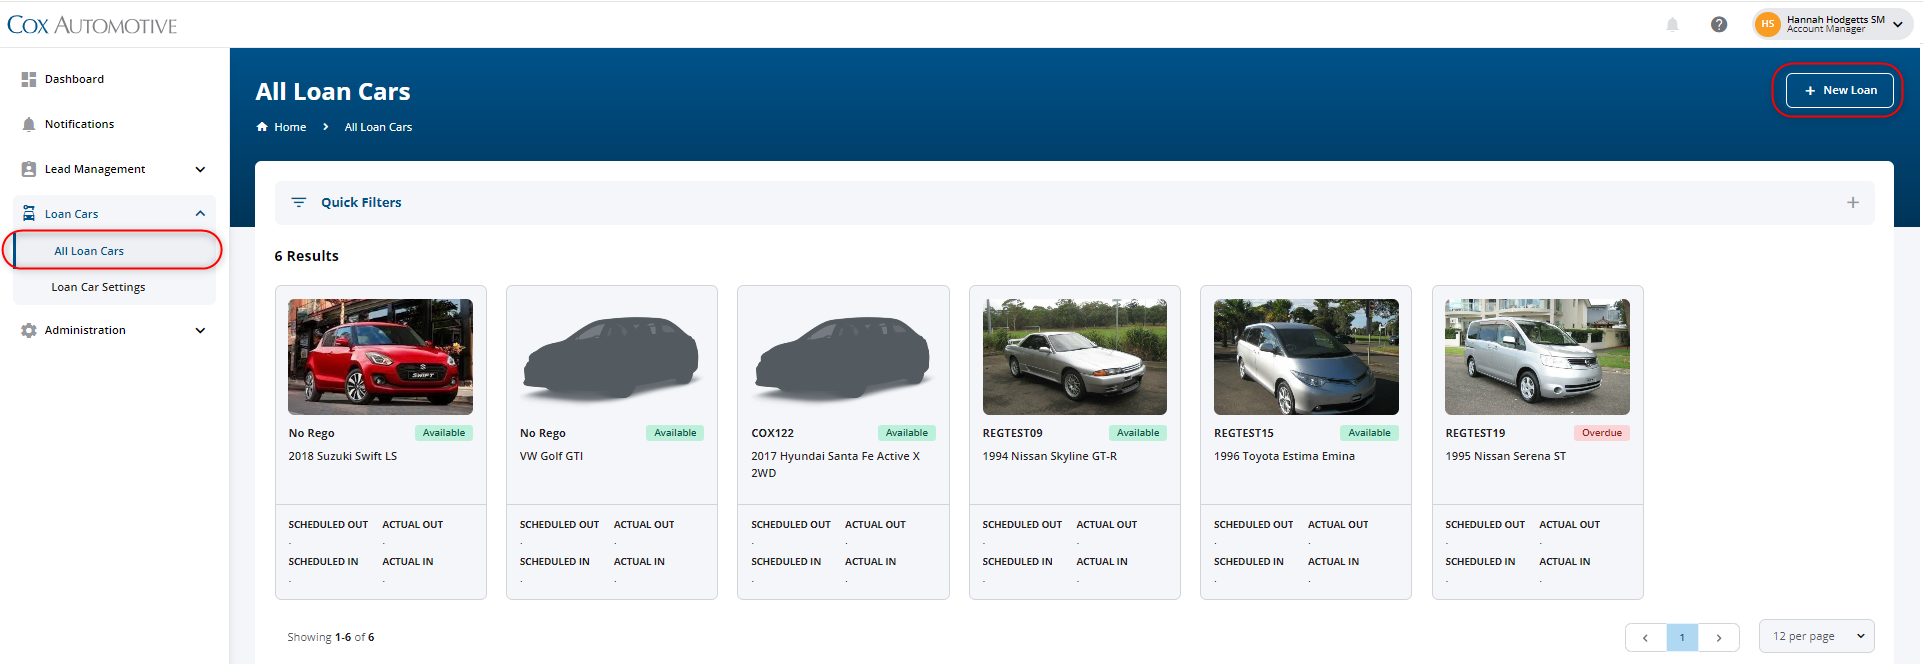Image resolution: width=1923 pixels, height=664 pixels.
Task: Click the 1996 Toyota Estima Emina title
Action: pyautogui.click(x=1285, y=456)
